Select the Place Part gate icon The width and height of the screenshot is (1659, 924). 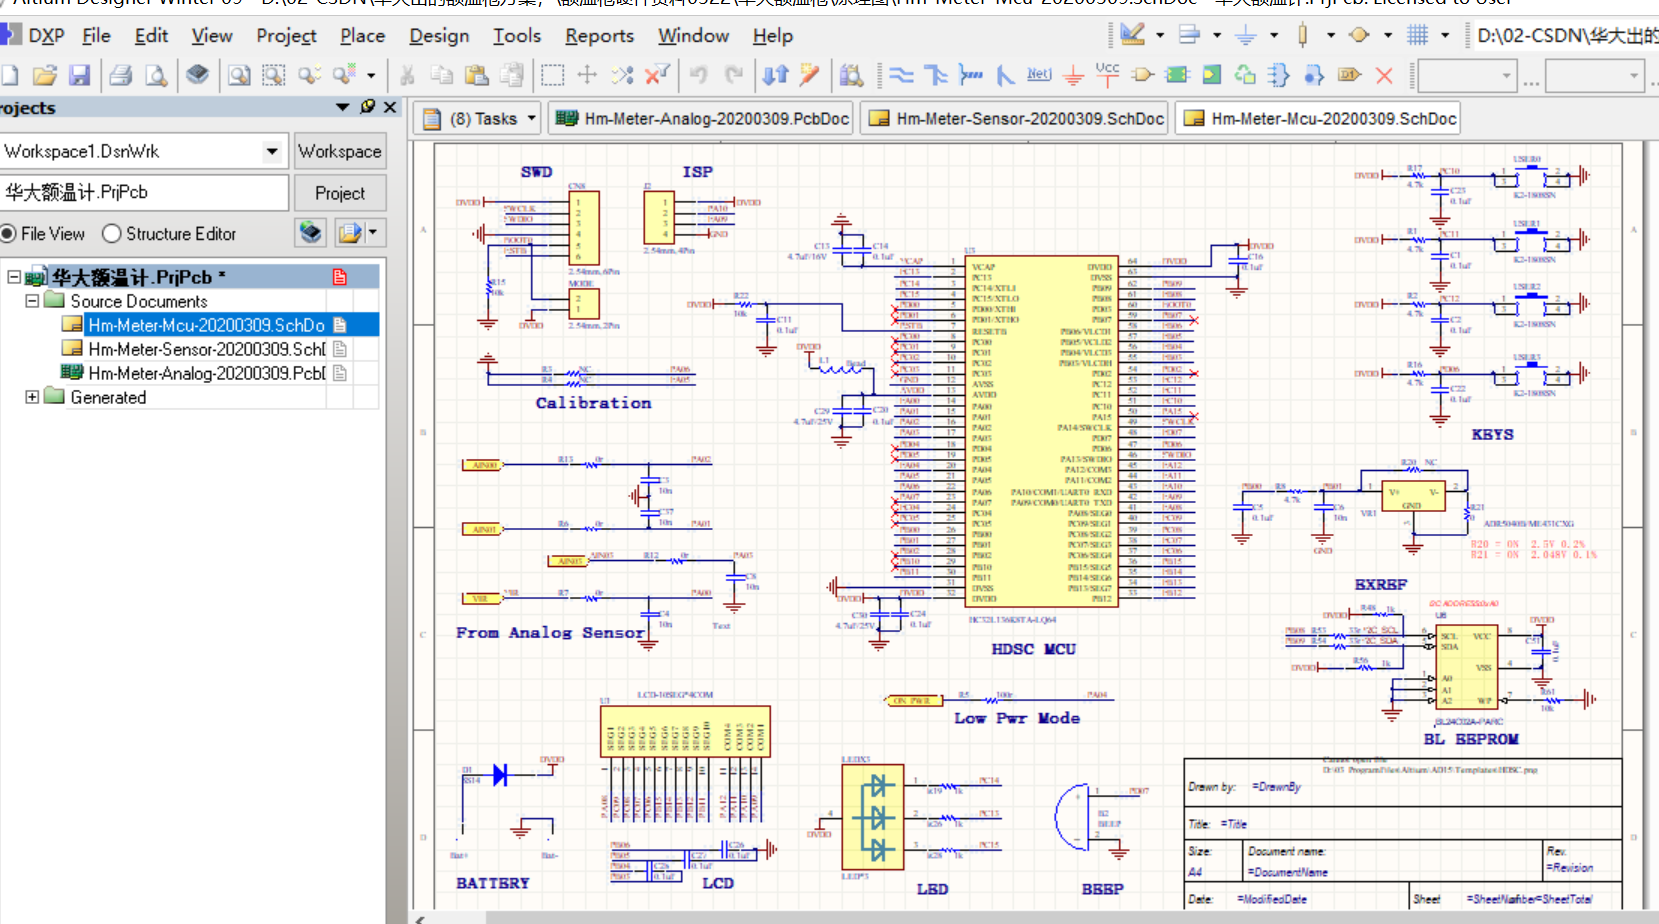[1143, 75]
